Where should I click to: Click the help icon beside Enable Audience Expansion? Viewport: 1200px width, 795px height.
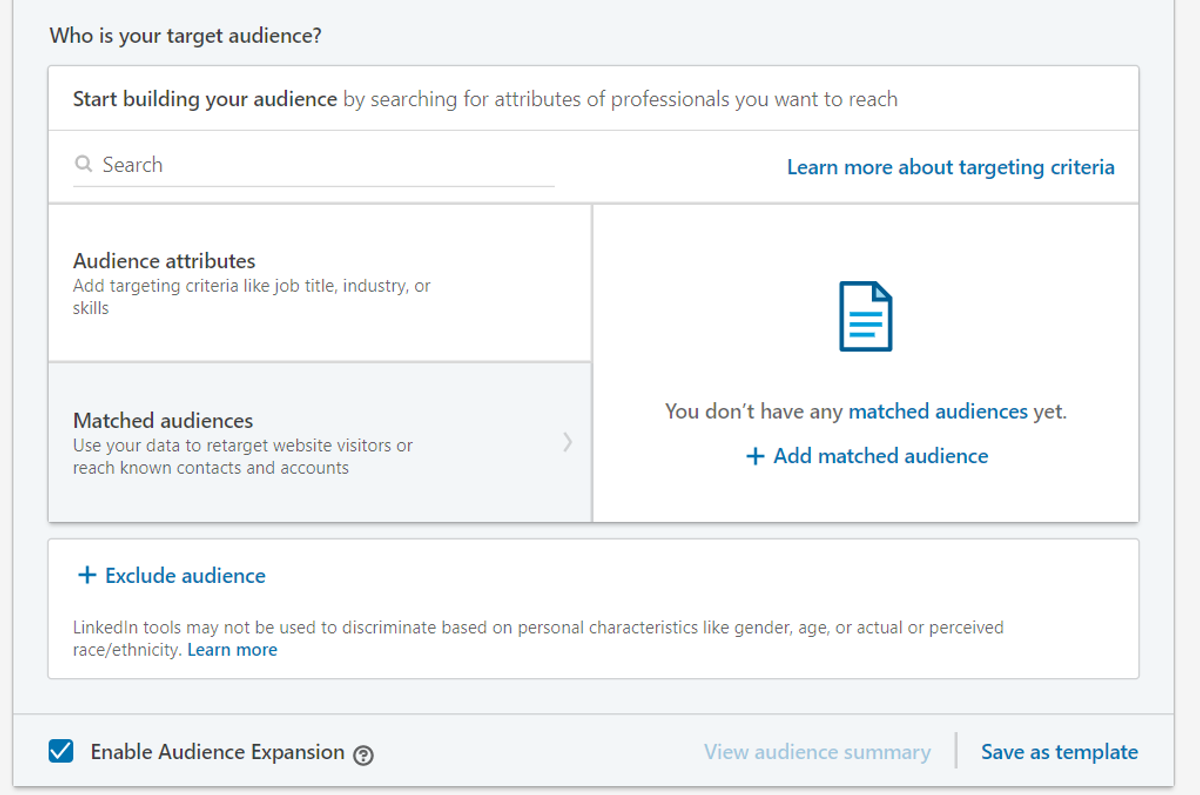[364, 755]
